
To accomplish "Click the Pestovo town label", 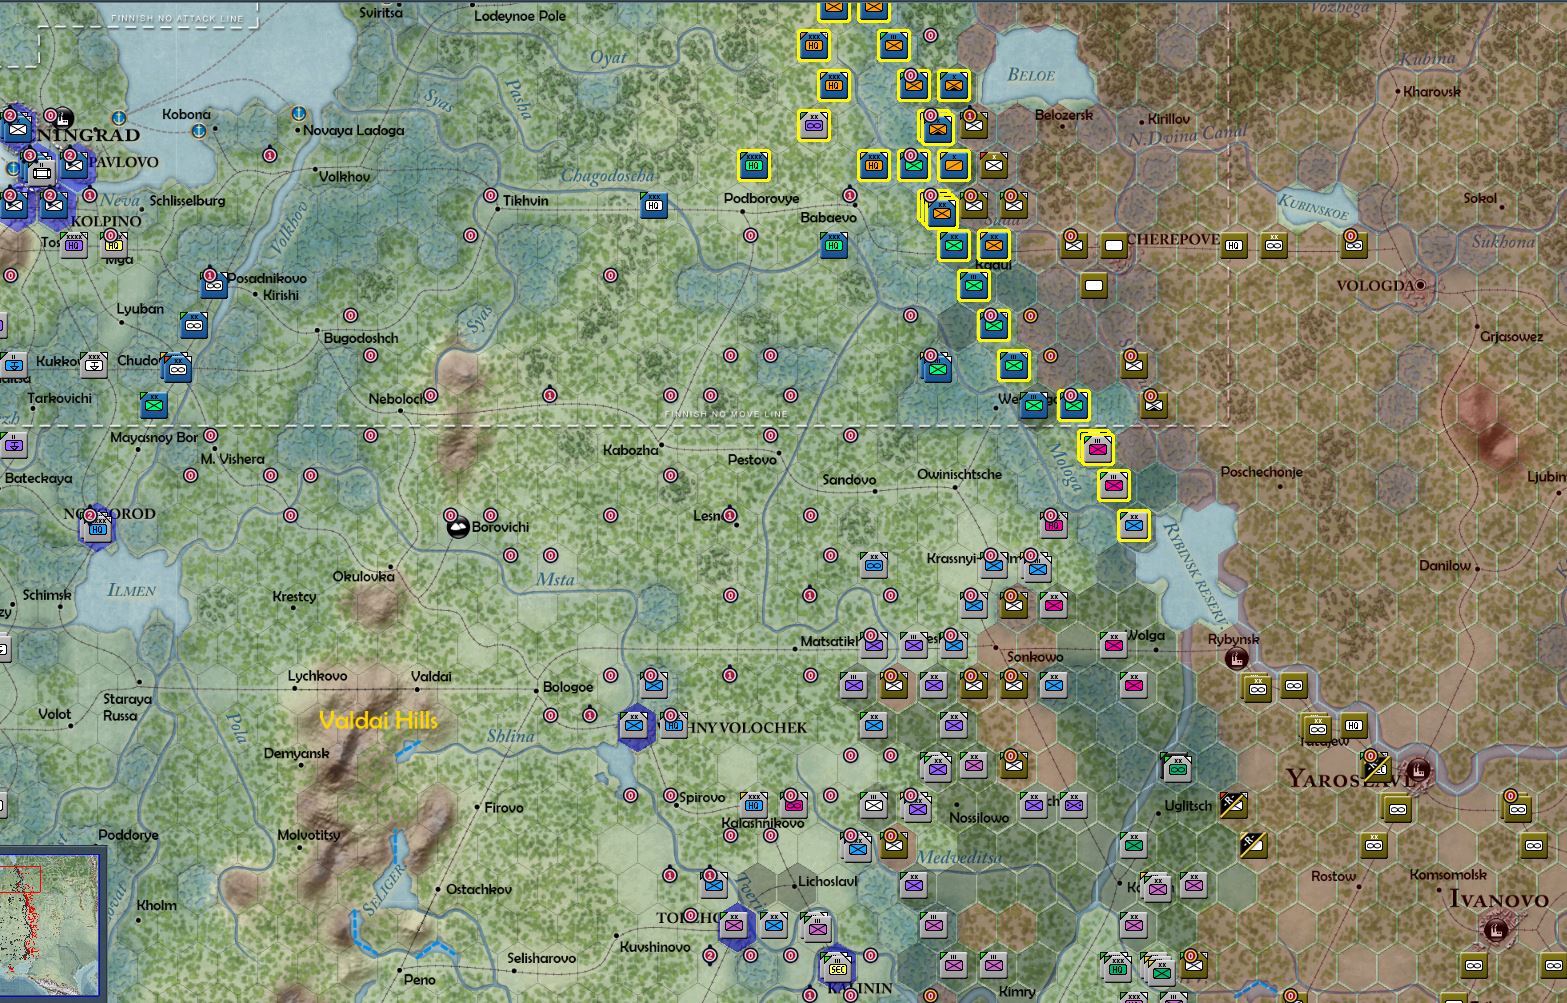I will click(752, 459).
